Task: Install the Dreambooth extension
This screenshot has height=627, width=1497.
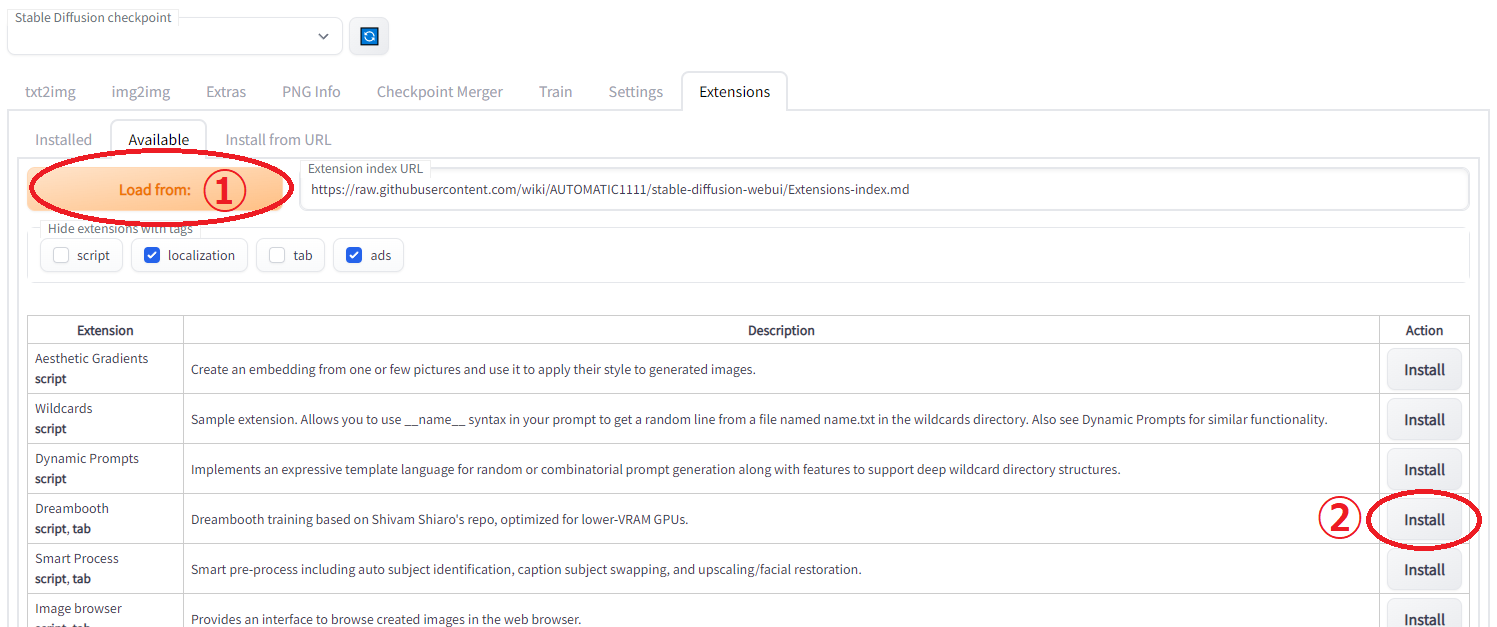Action: [1424, 520]
